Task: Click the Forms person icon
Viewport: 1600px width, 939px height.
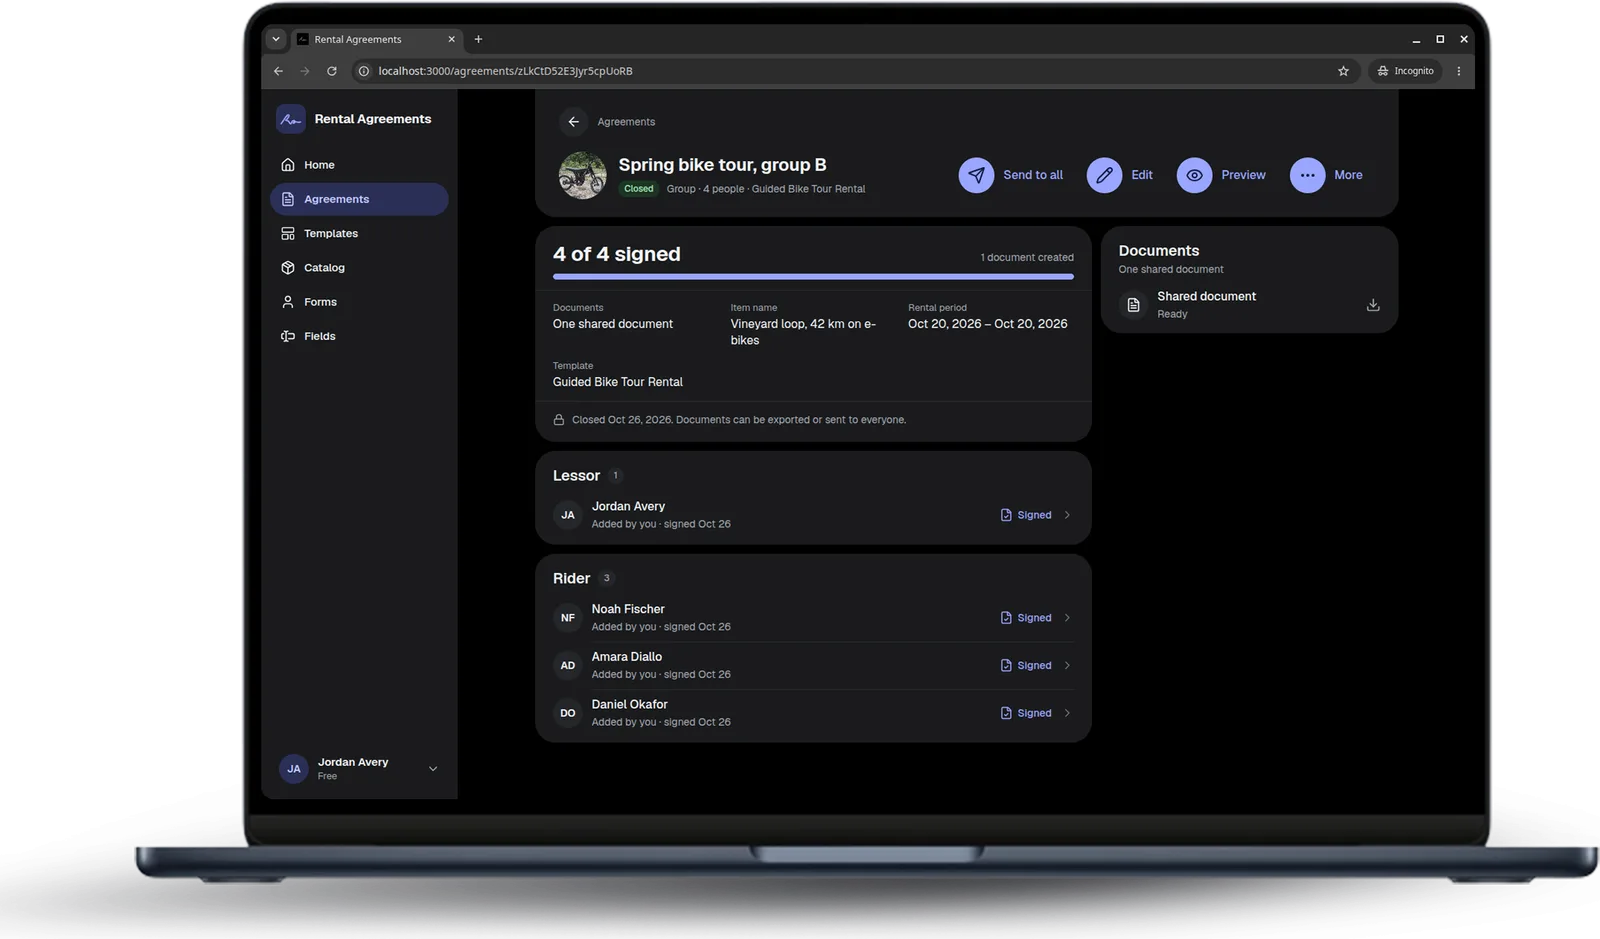Action: coord(288,302)
